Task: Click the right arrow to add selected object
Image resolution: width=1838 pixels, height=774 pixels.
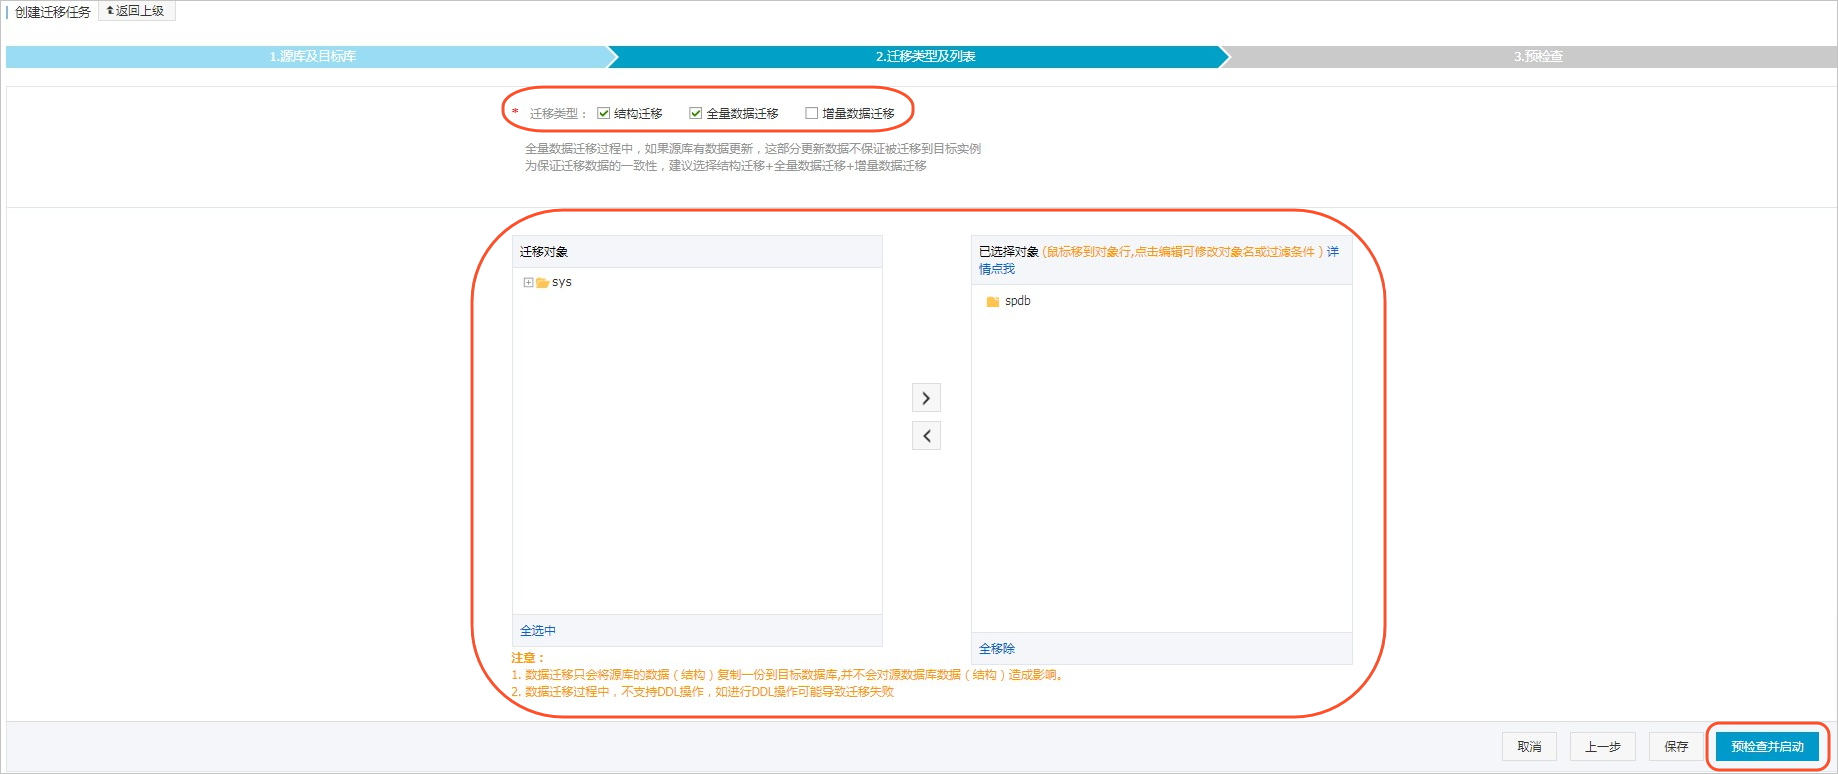Action: pos(926,398)
